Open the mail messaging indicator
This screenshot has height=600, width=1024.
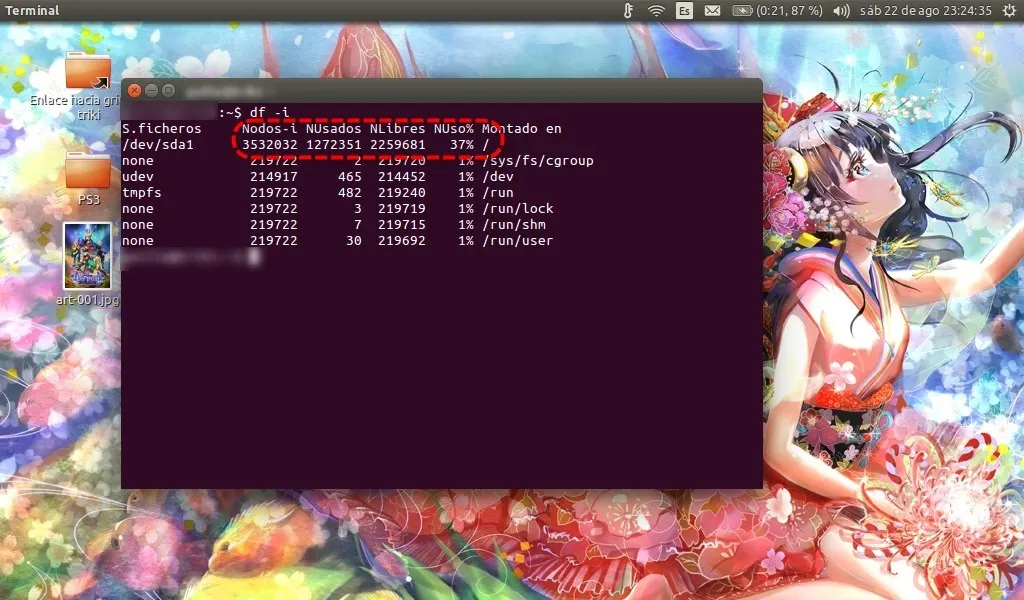712,11
